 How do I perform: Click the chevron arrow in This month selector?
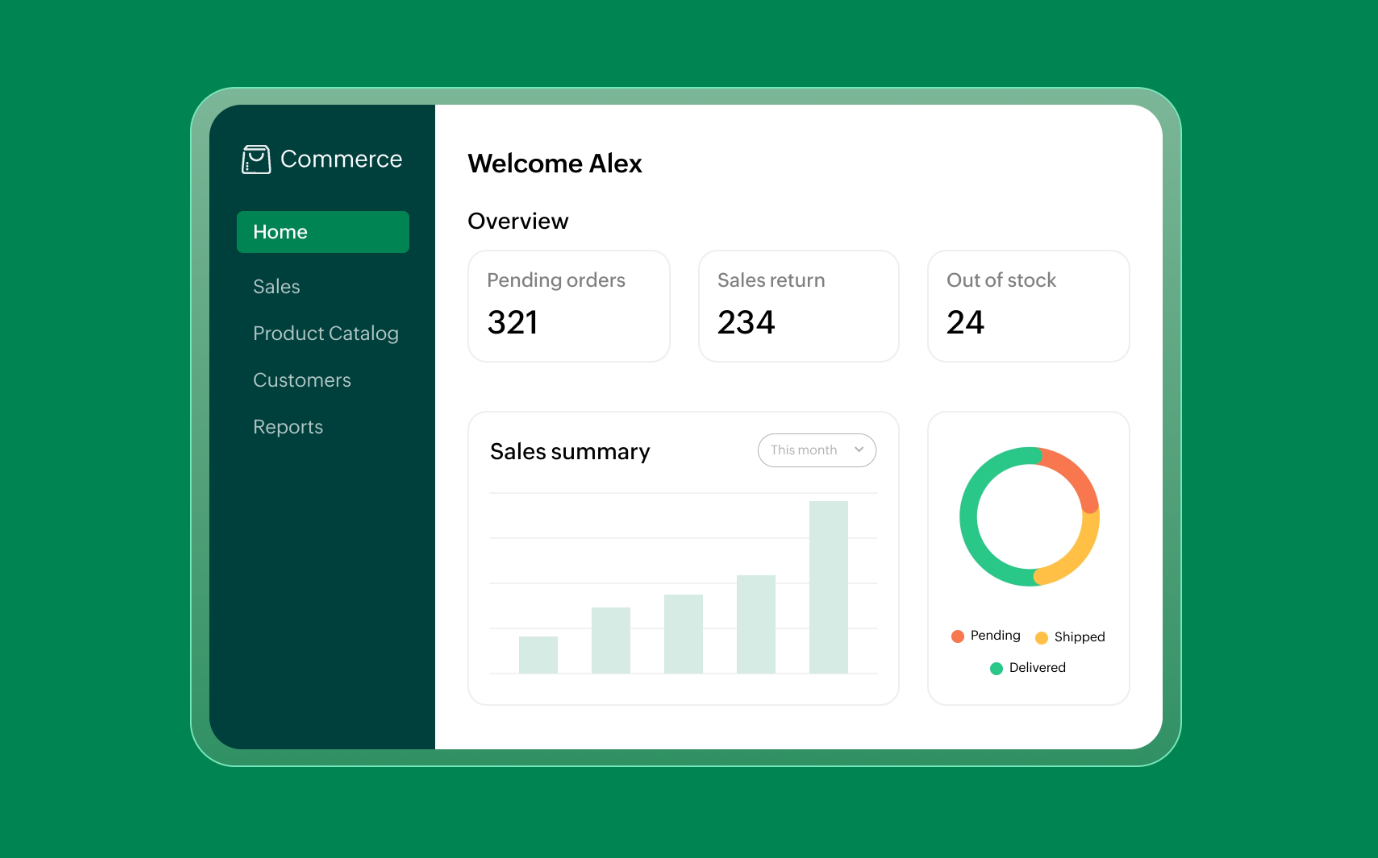[858, 450]
